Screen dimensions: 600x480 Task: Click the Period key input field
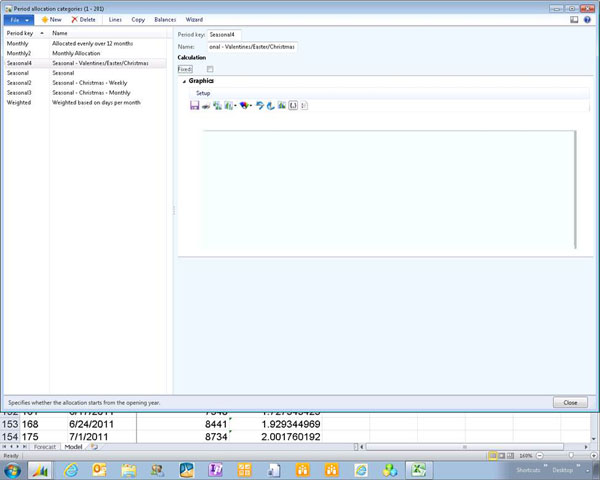click(x=224, y=35)
